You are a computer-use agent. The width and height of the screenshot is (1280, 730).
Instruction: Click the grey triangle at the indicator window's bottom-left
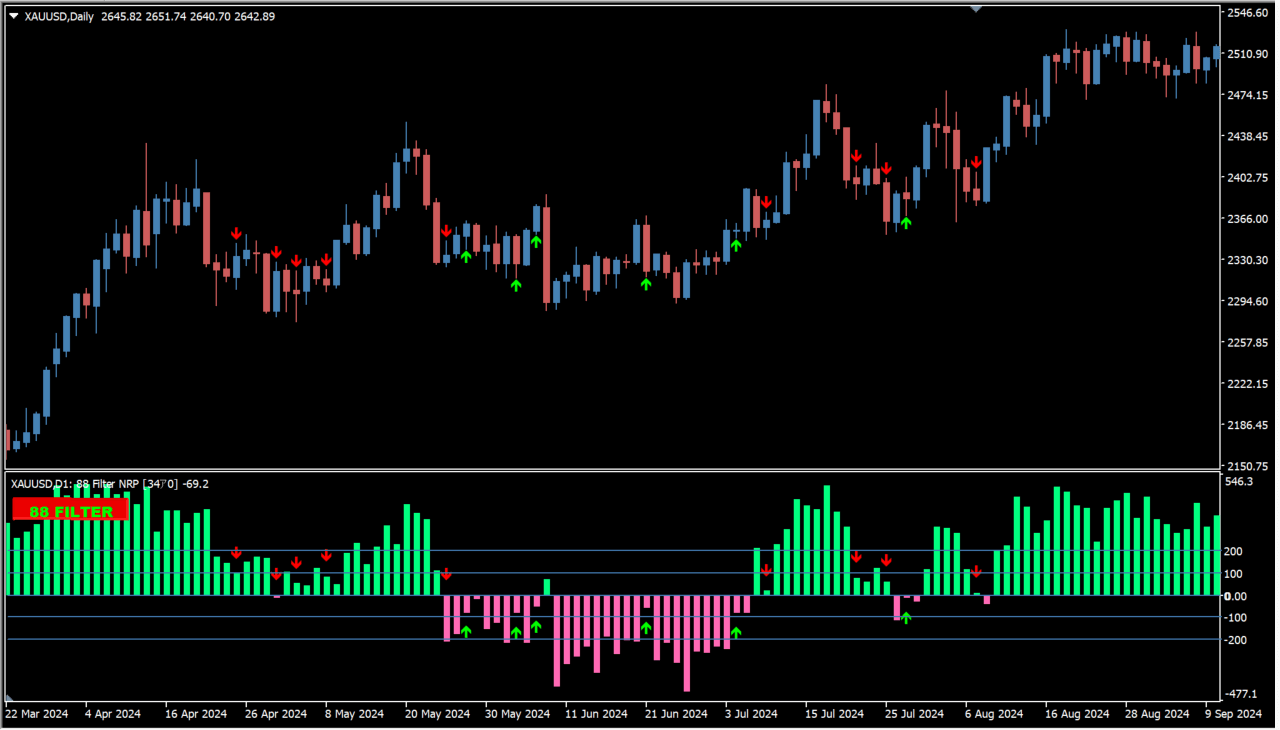tap(10, 697)
